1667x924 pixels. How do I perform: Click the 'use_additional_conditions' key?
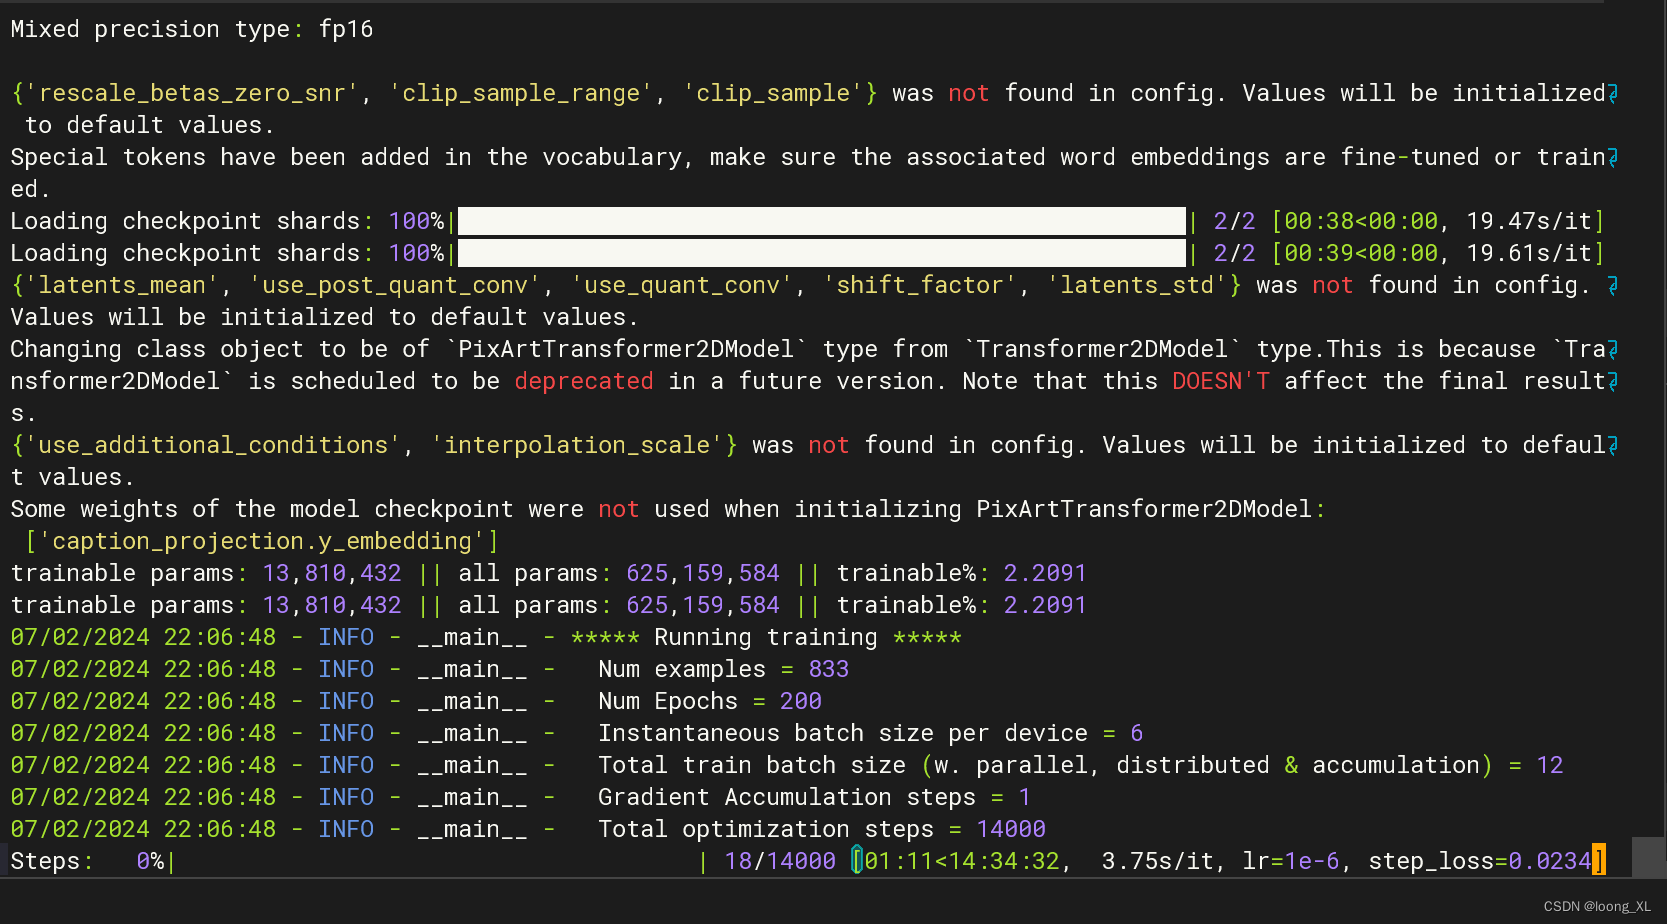(213, 445)
